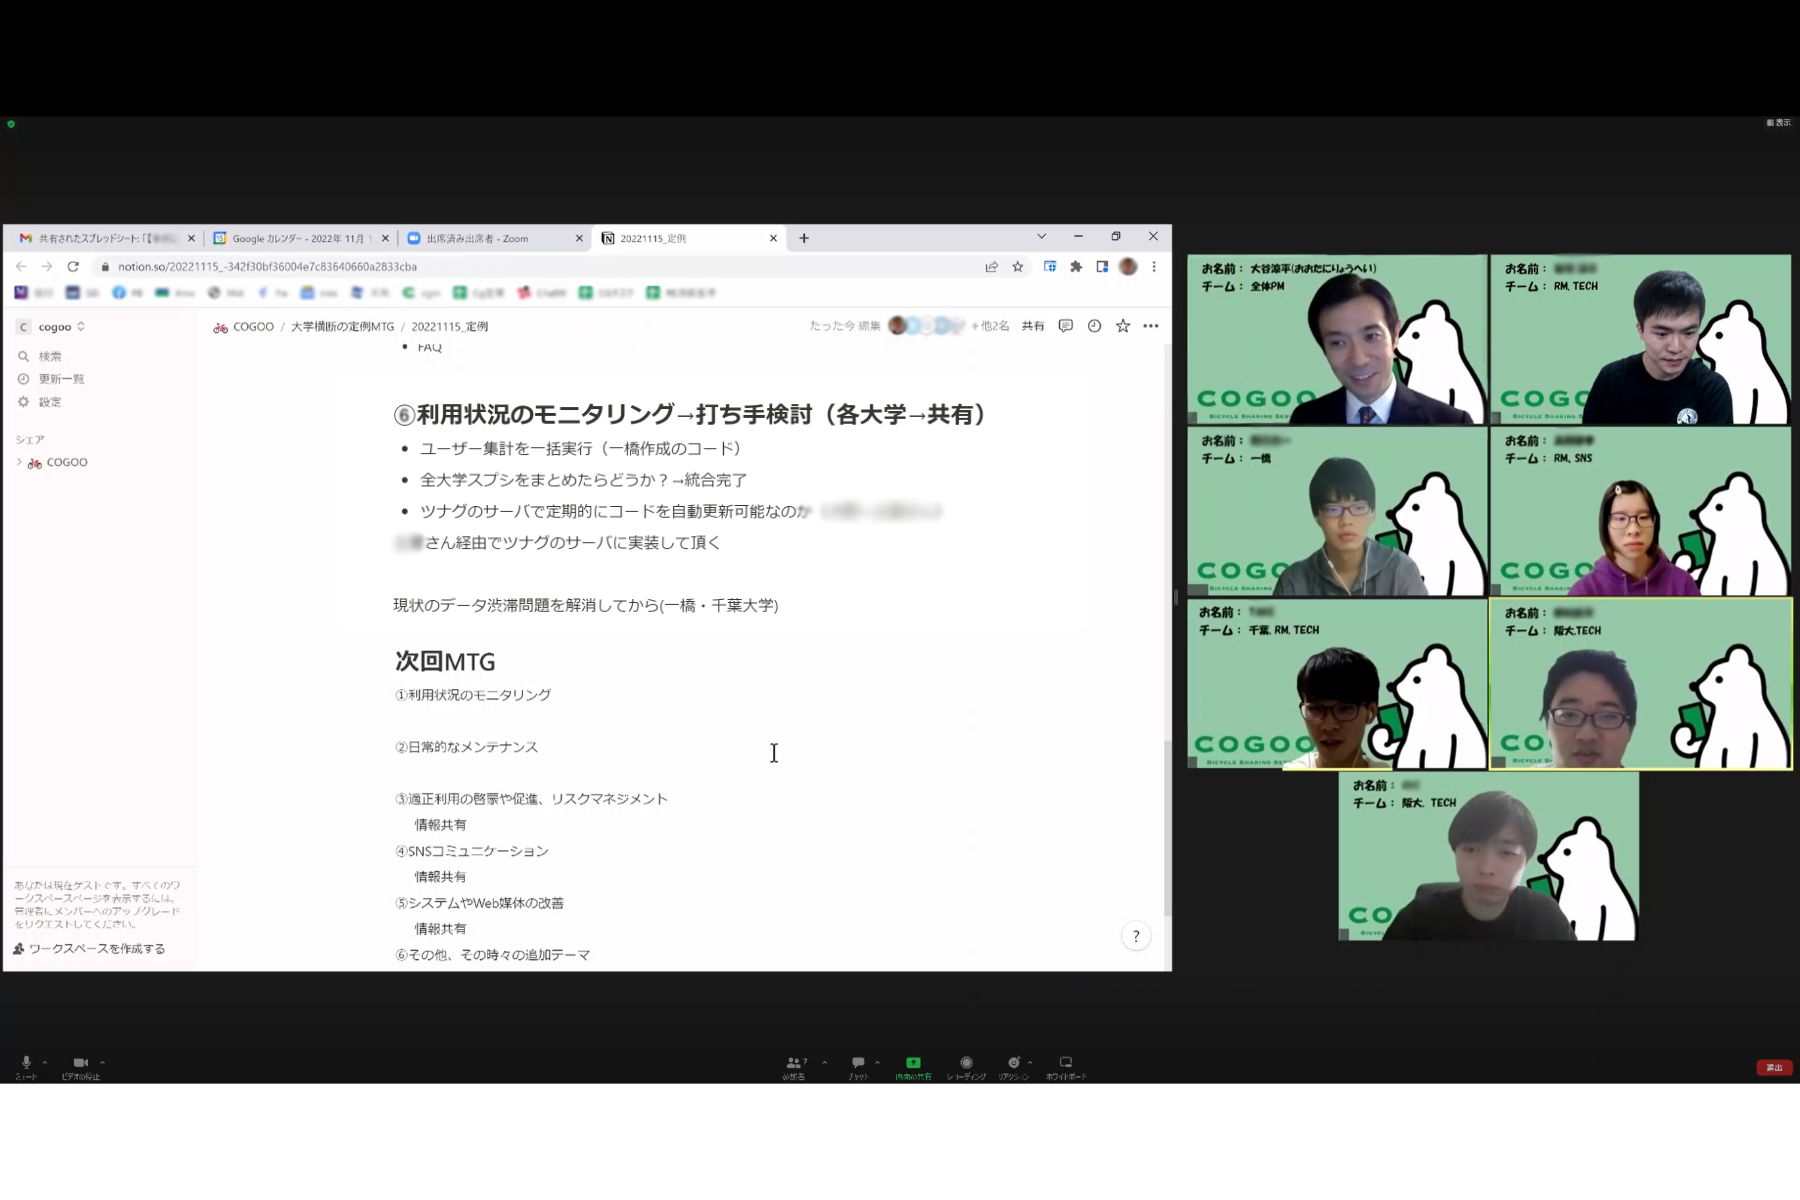Select the 20221115_定例 Notion tab
The width and height of the screenshot is (1800, 1200).
(x=687, y=238)
